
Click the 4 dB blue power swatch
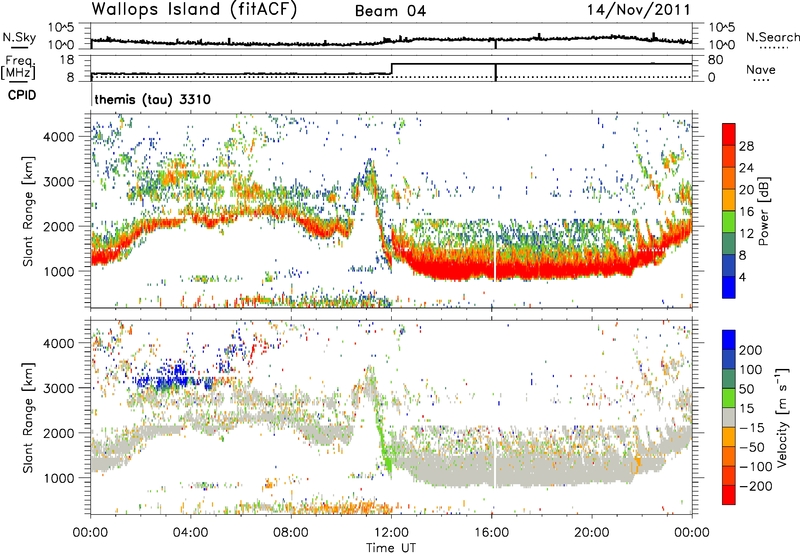pos(729,287)
